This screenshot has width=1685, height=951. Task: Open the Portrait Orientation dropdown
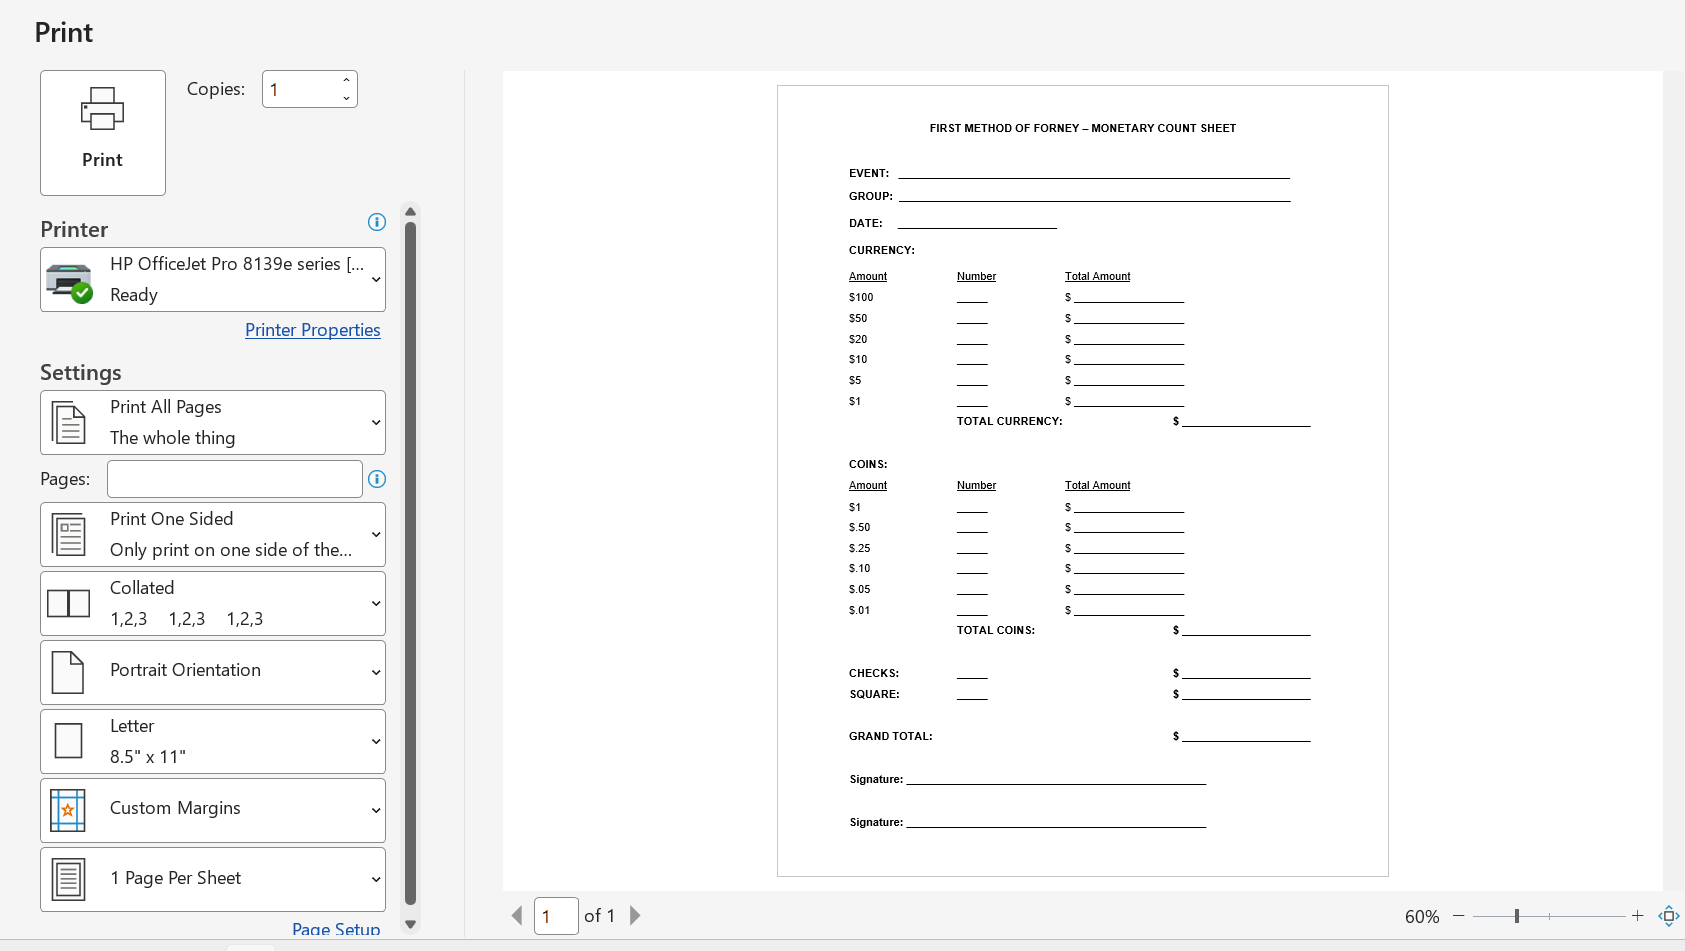(213, 672)
